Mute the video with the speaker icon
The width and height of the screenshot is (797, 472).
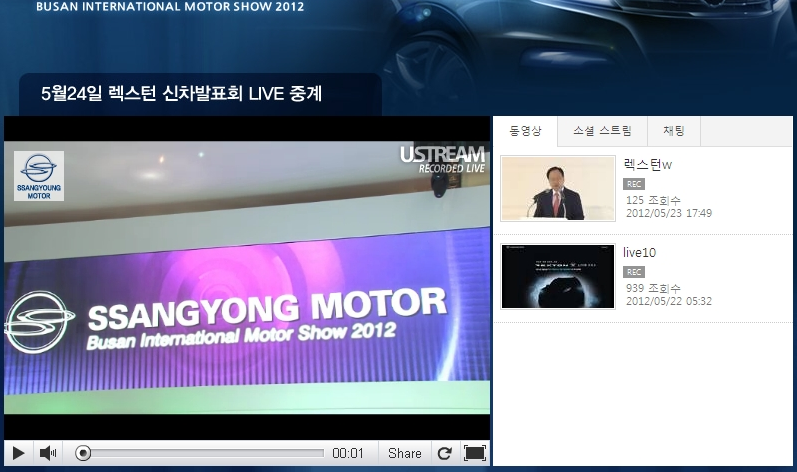click(48, 453)
